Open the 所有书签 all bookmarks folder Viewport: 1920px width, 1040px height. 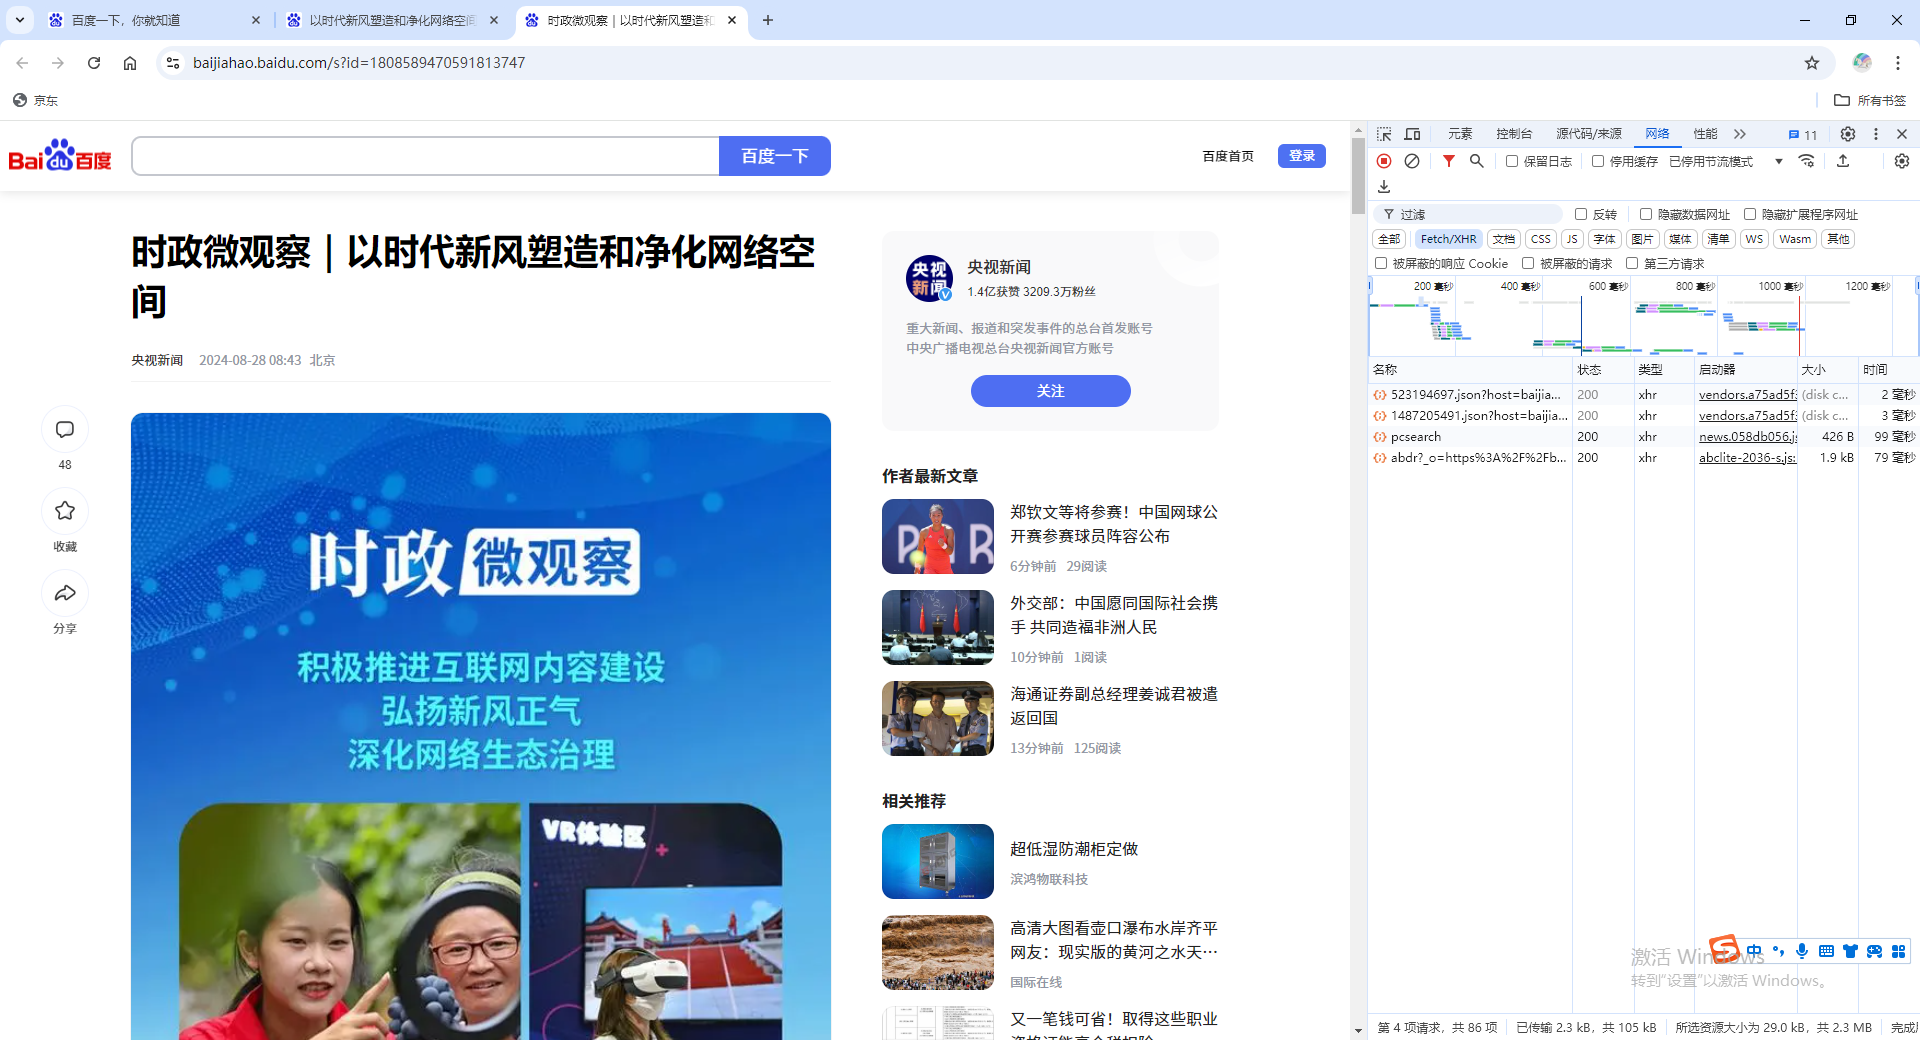pos(1870,100)
